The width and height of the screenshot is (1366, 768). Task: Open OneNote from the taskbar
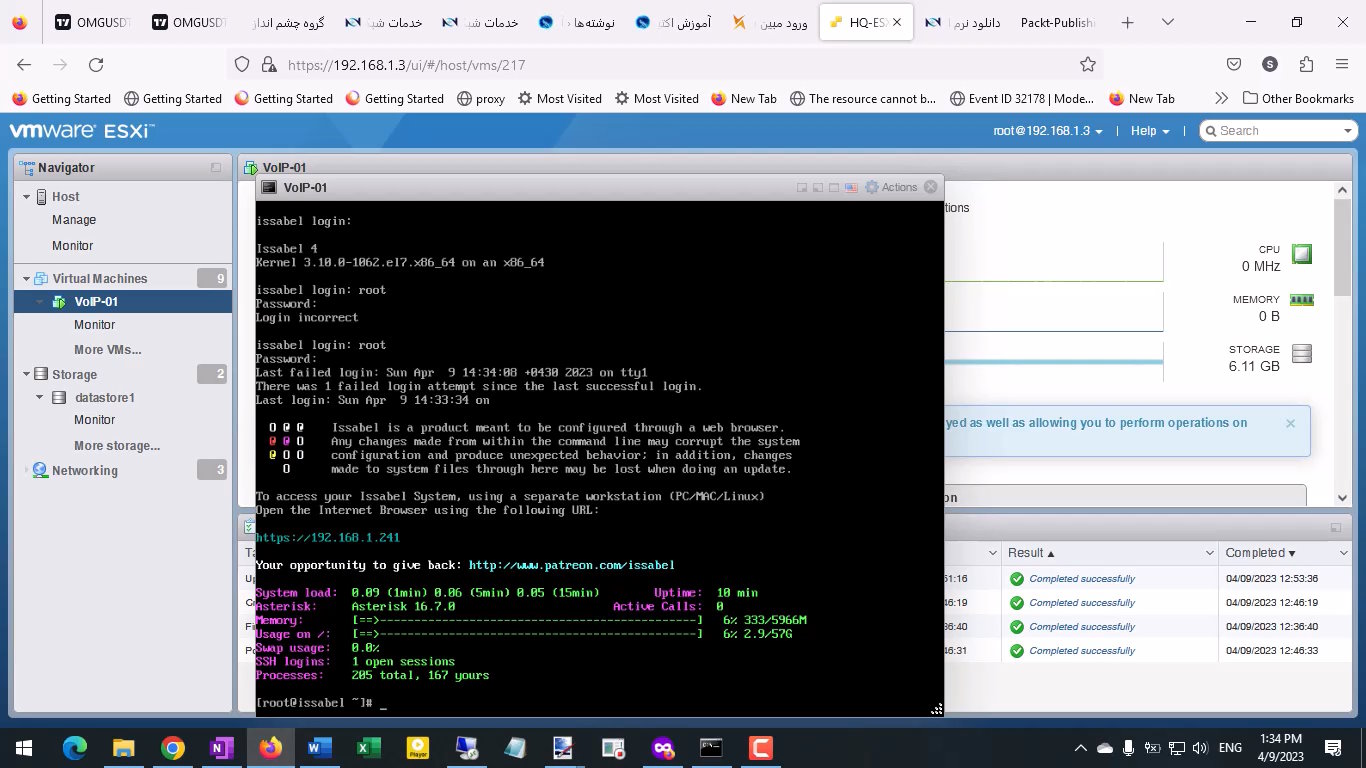[221, 747]
